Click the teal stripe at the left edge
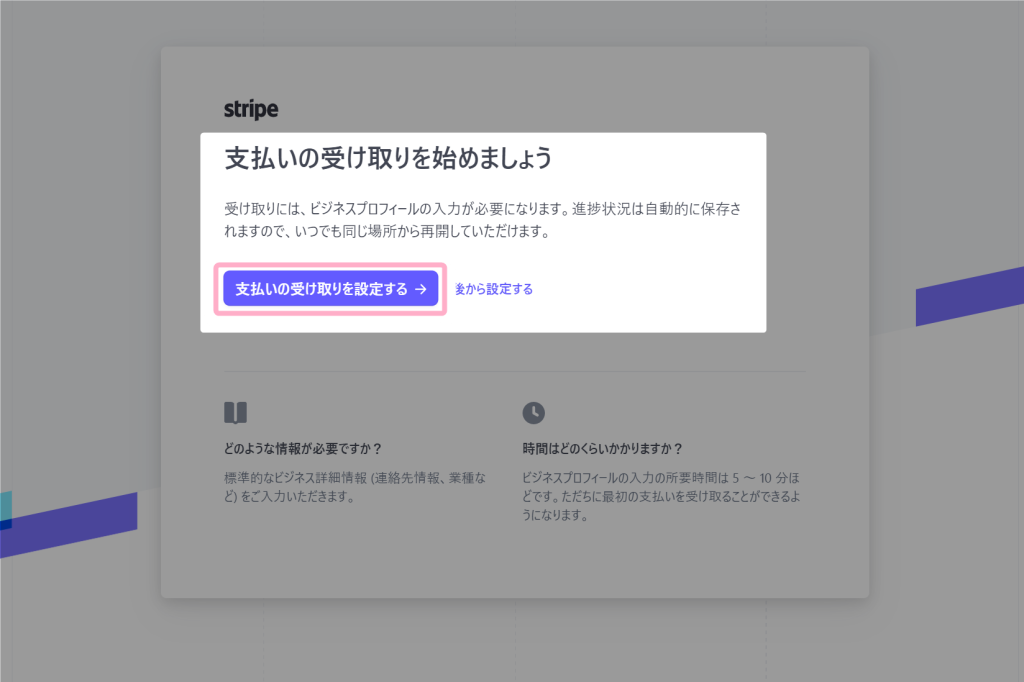This screenshot has height=682, width=1024. tap(5, 505)
